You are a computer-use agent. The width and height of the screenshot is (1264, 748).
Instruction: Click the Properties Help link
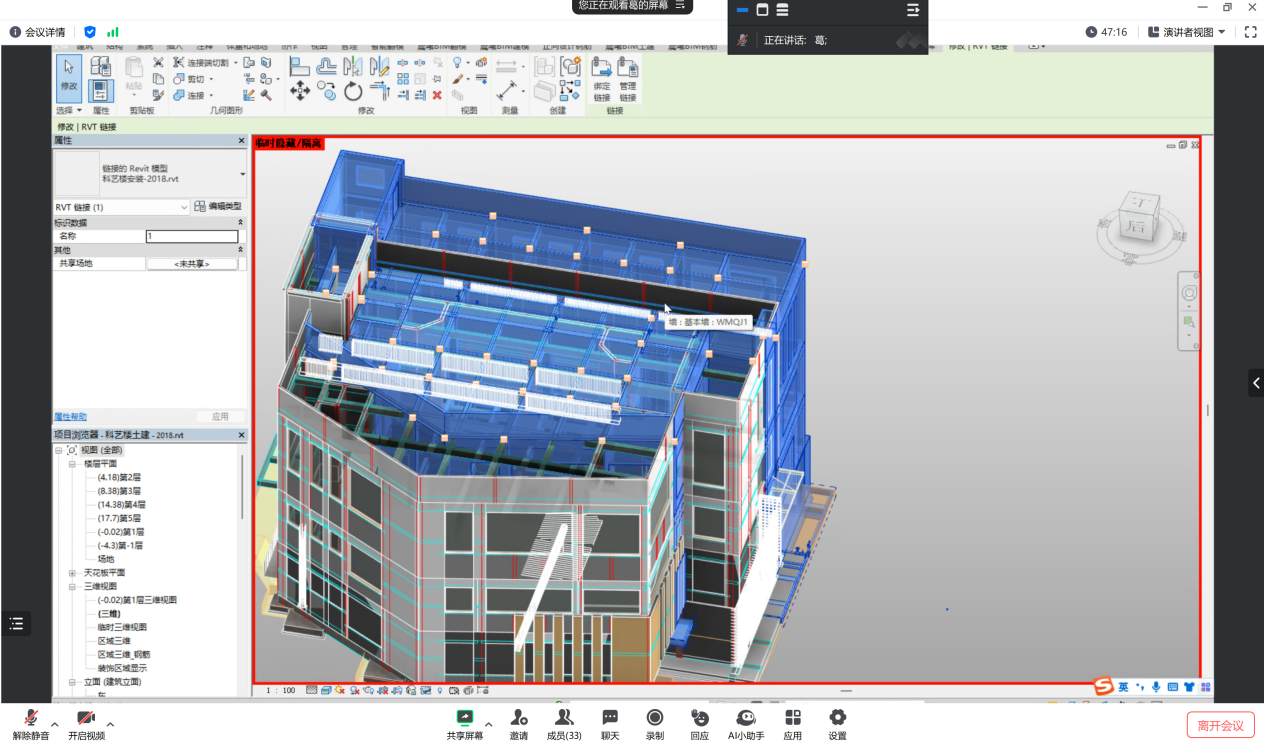coord(70,416)
